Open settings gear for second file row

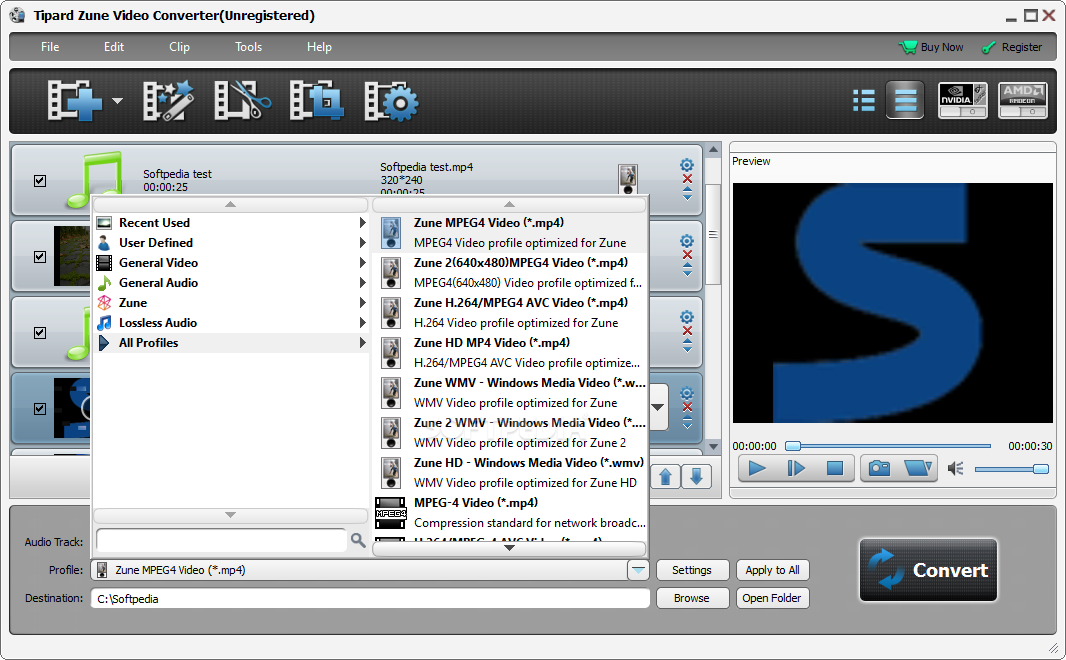point(687,241)
